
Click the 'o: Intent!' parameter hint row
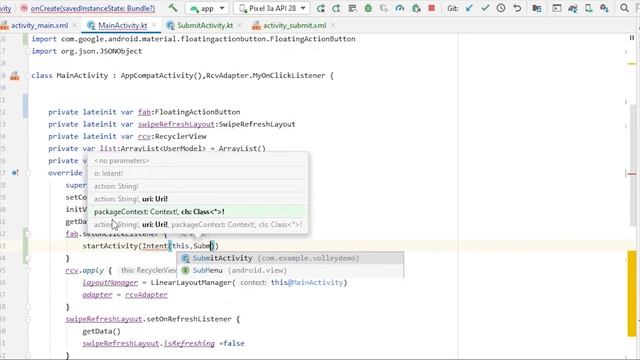[198, 173]
